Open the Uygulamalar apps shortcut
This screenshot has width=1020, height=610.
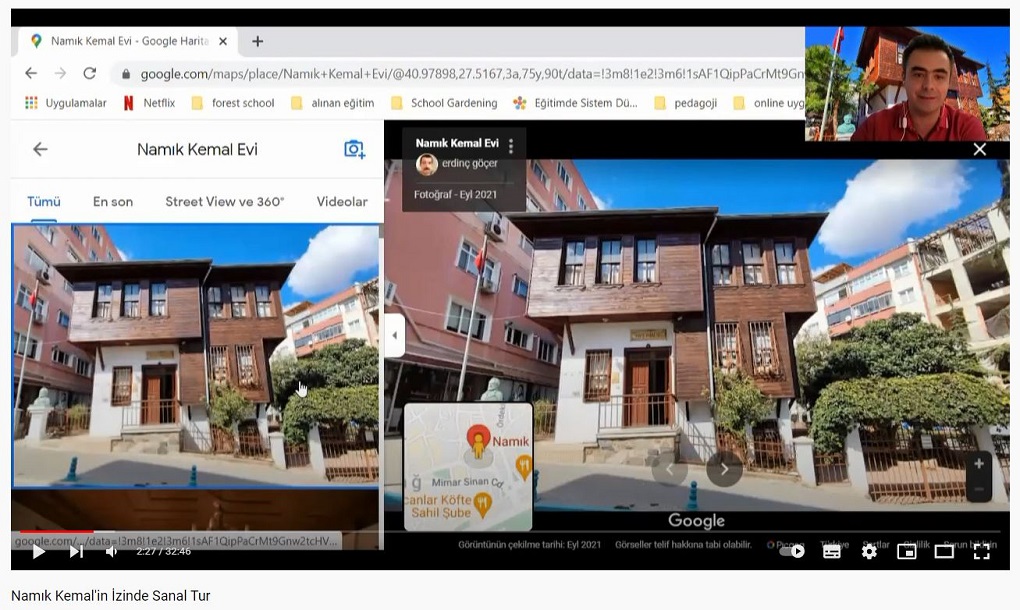pyautogui.click(x=66, y=103)
